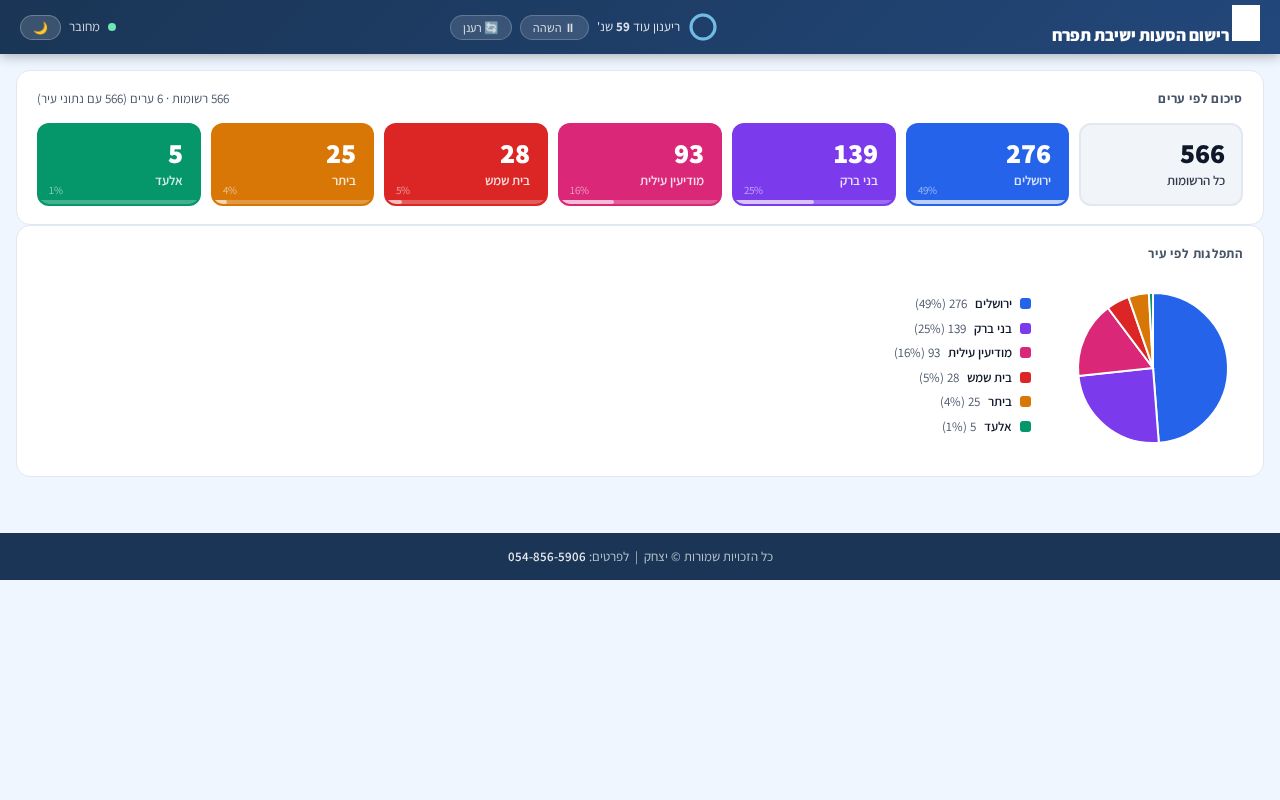Click the pink מודיעין עילית pie slice
This screenshot has width=1280, height=800.
(1108, 345)
